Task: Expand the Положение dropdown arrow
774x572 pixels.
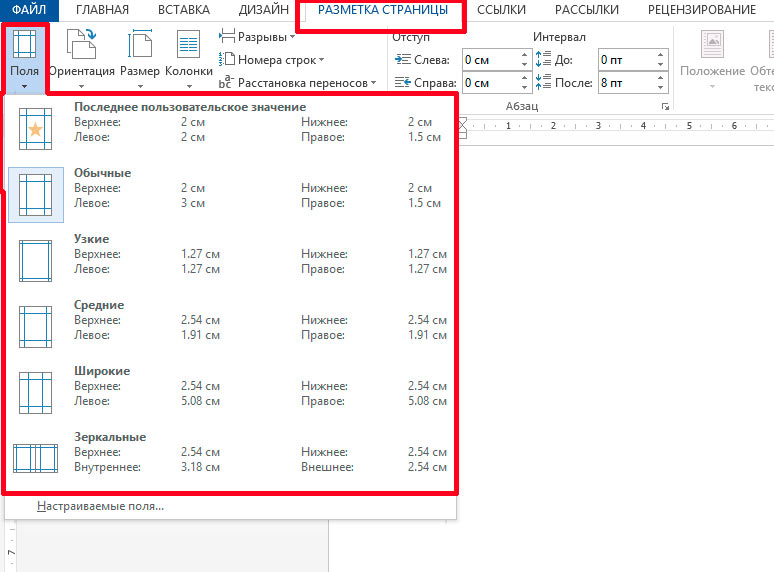Action: click(x=712, y=86)
